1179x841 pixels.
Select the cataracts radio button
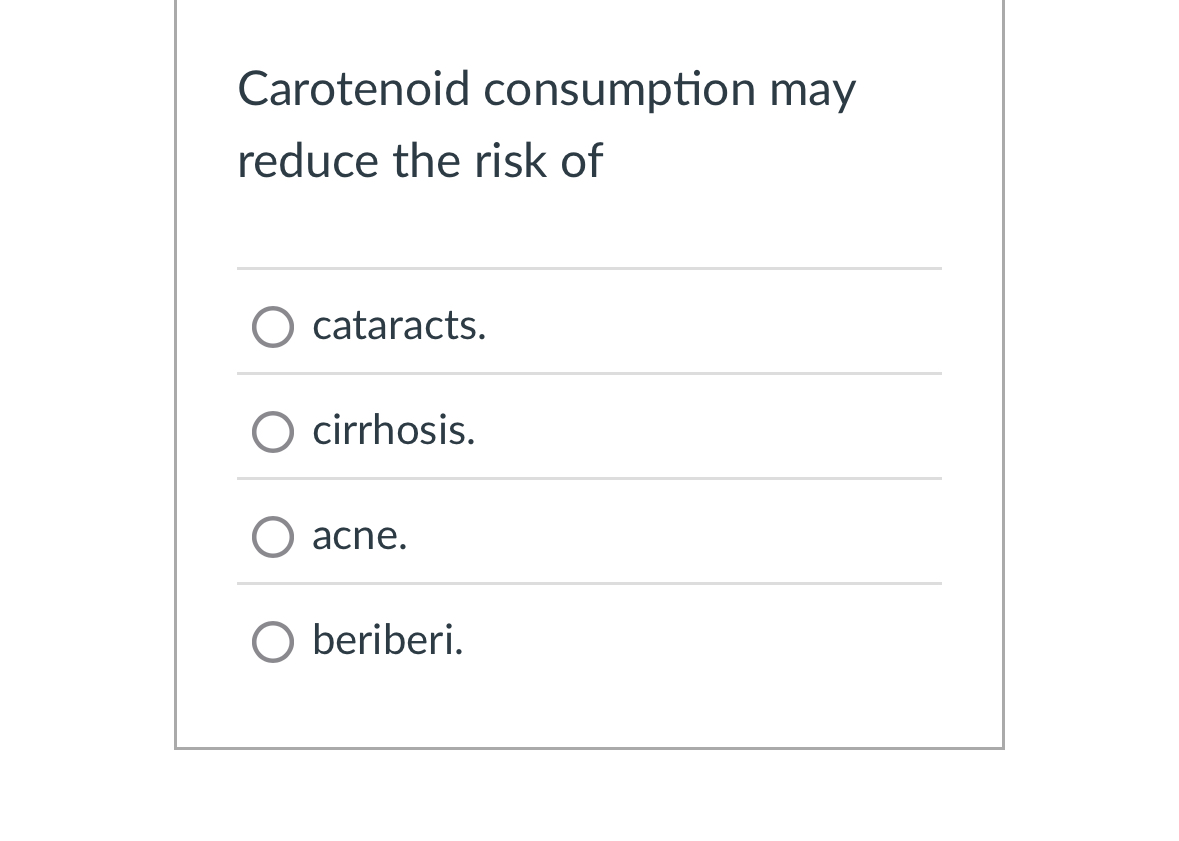[x=272, y=326]
